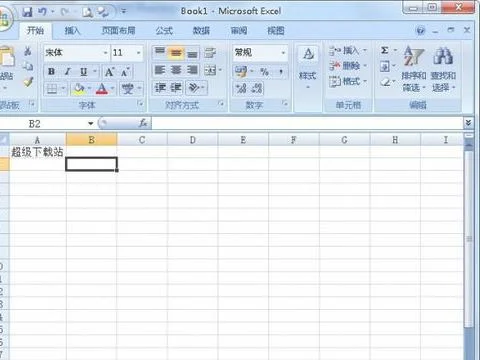Viewport: 480px width, 360px height.
Task: Center text horizontally
Action: click(176, 70)
